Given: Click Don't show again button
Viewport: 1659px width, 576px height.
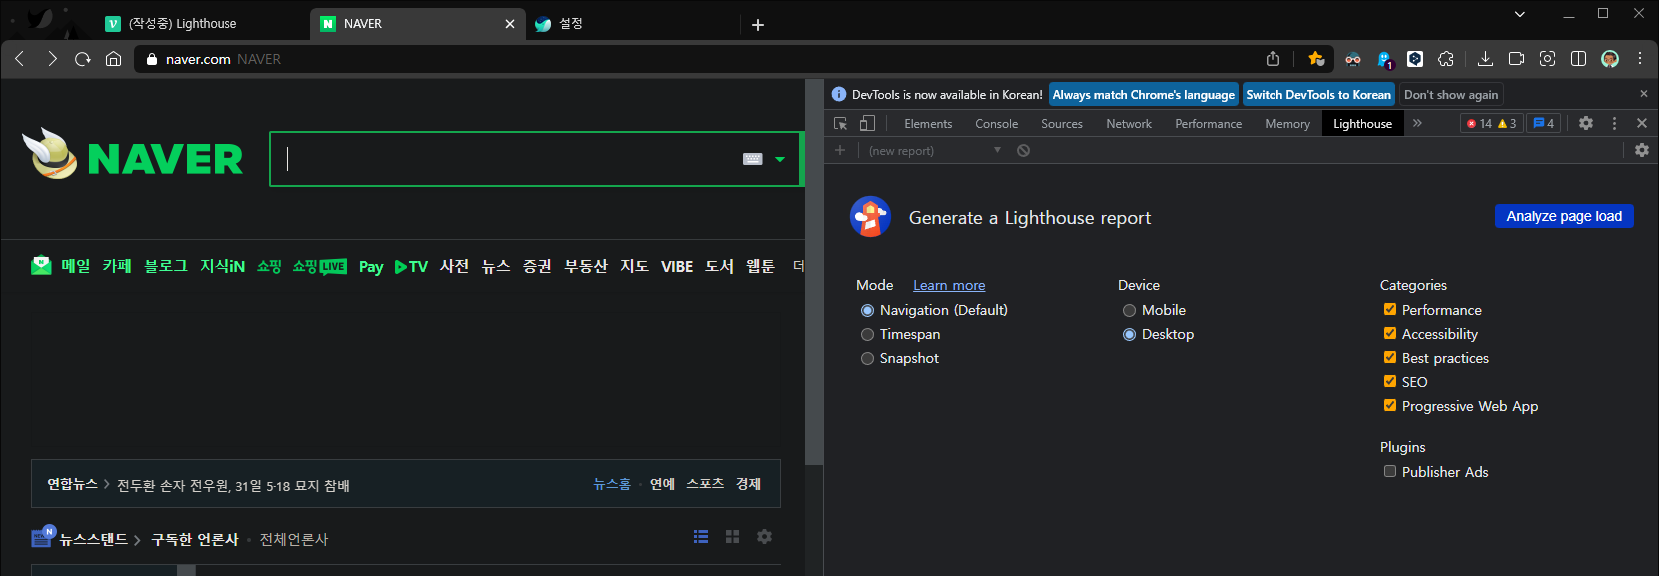Looking at the screenshot, I should [1450, 94].
